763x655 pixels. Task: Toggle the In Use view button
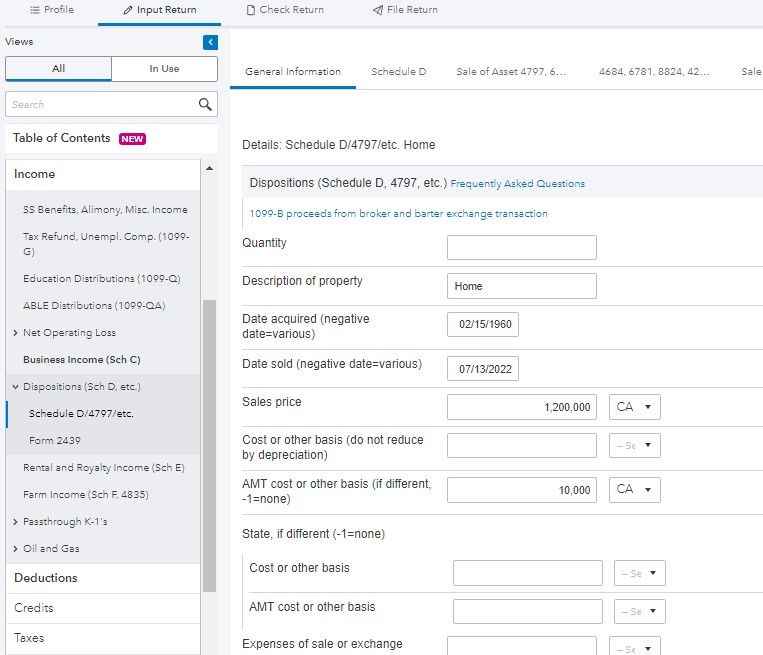[164, 69]
